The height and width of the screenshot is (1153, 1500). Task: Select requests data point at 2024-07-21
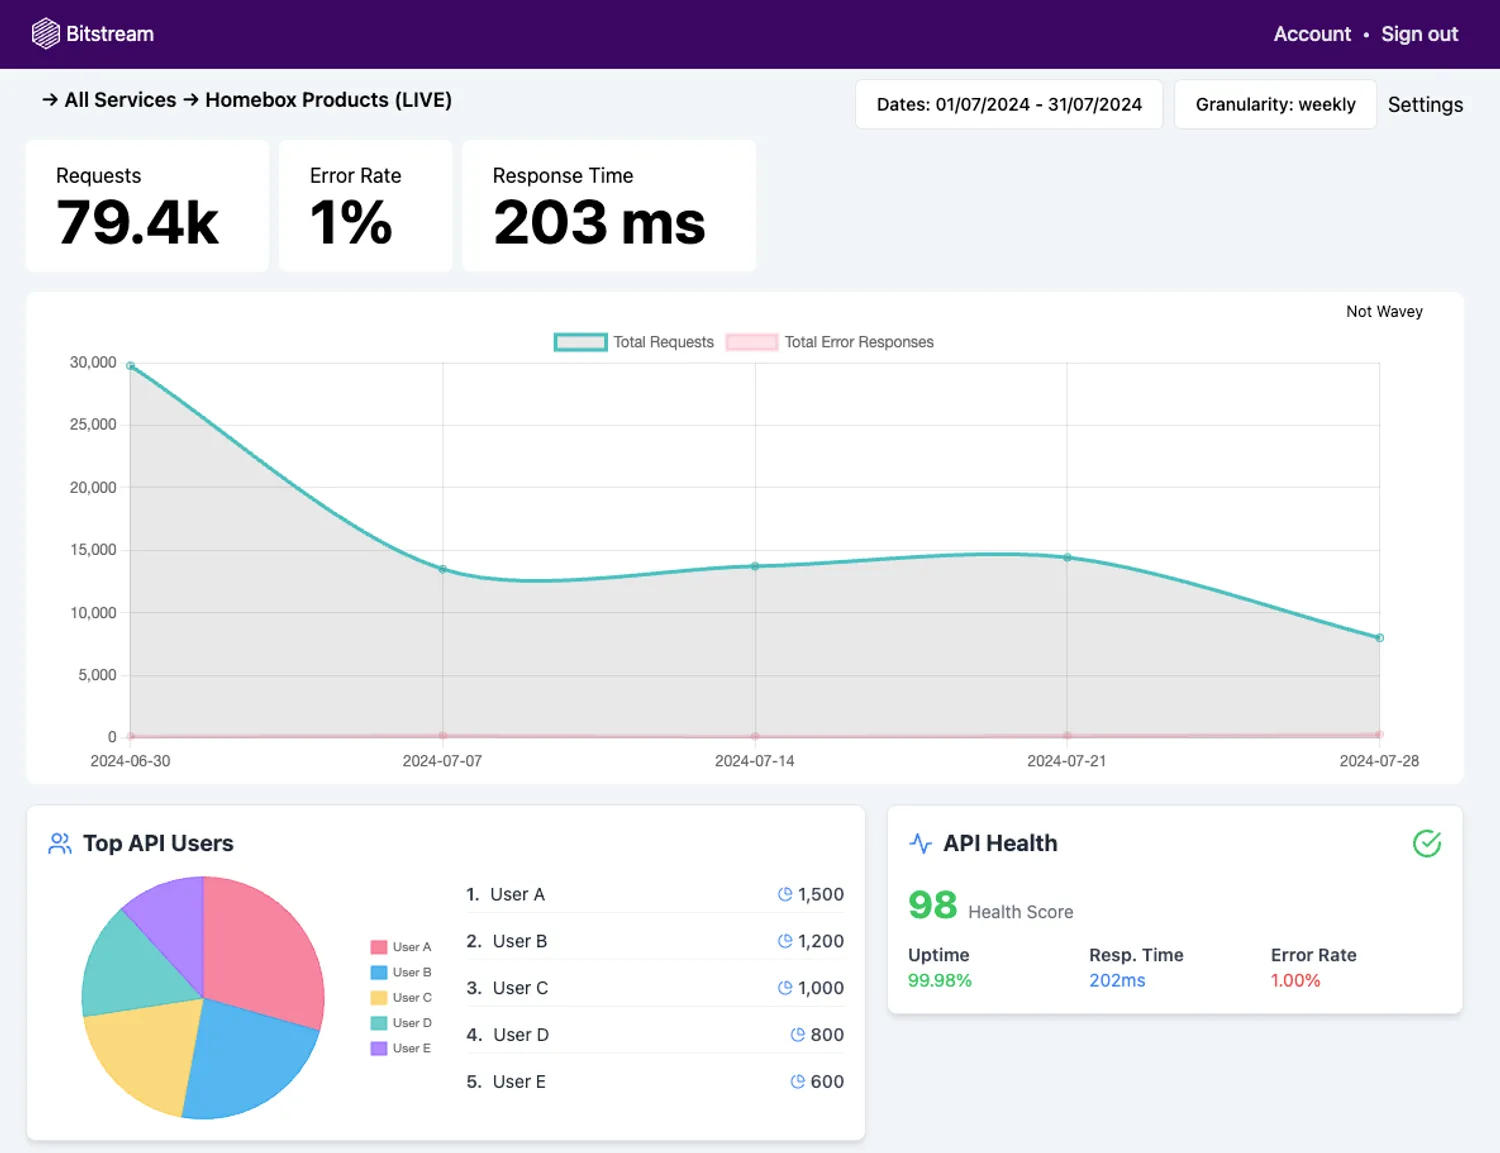point(1067,558)
